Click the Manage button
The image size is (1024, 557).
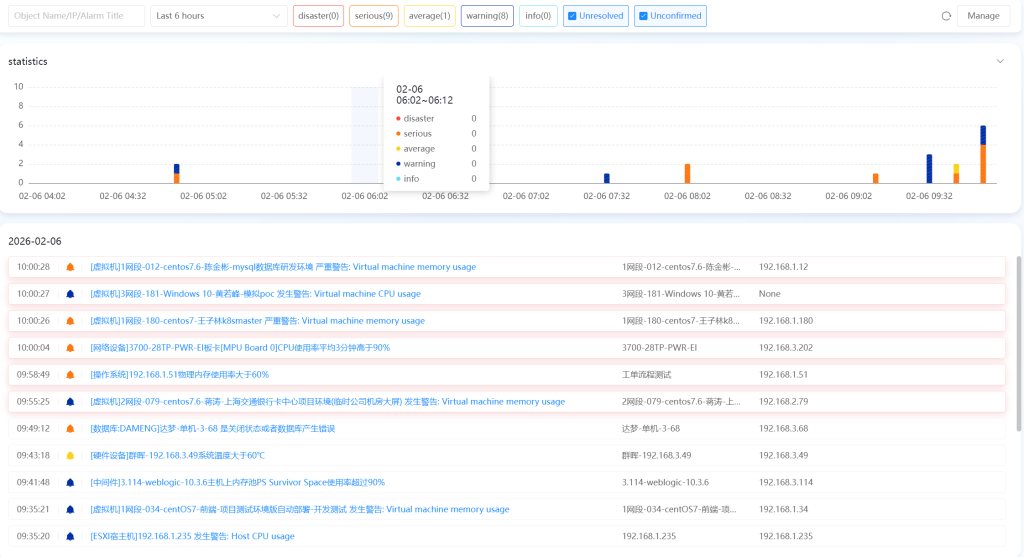pos(983,16)
